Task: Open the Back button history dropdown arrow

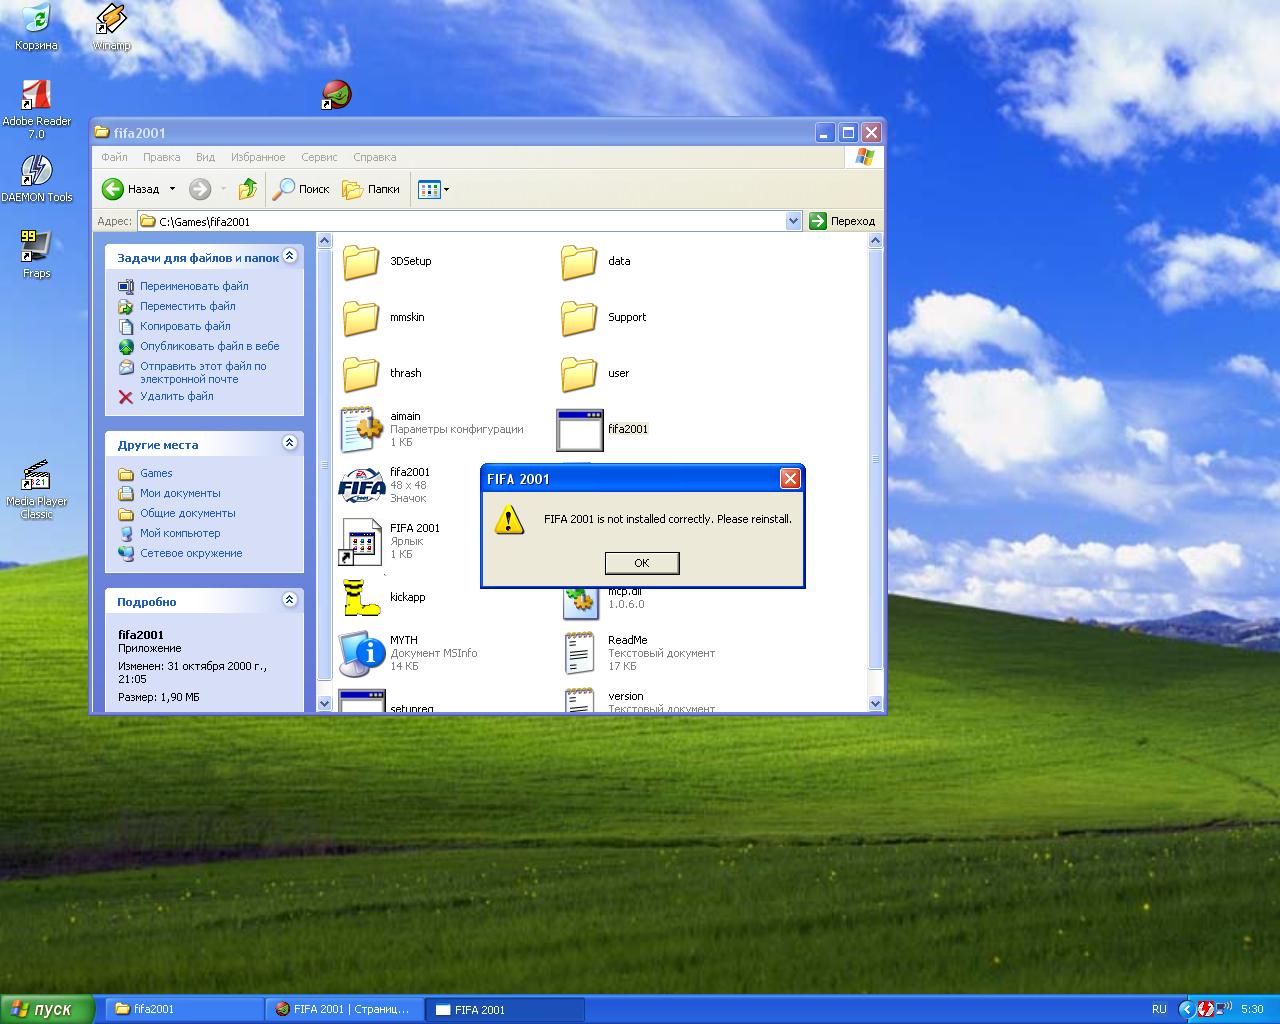Action: (x=172, y=189)
